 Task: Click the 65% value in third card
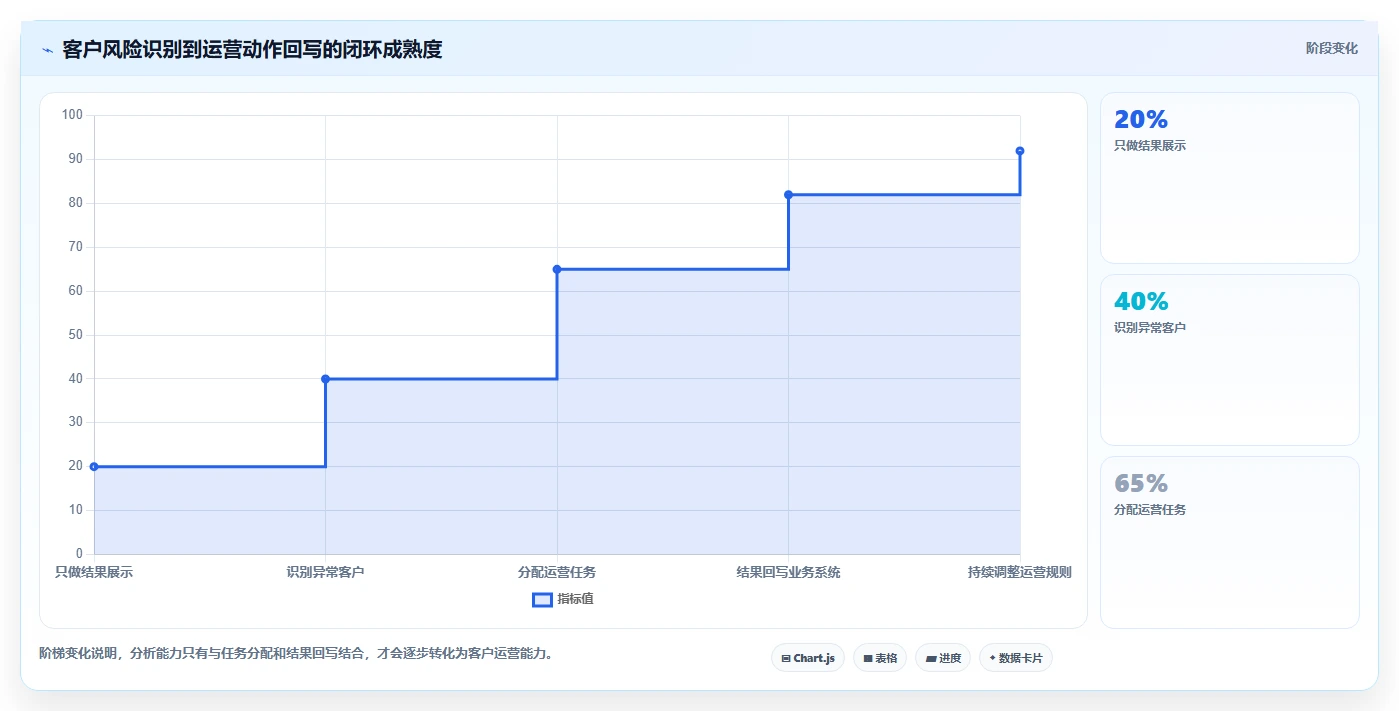point(1141,484)
